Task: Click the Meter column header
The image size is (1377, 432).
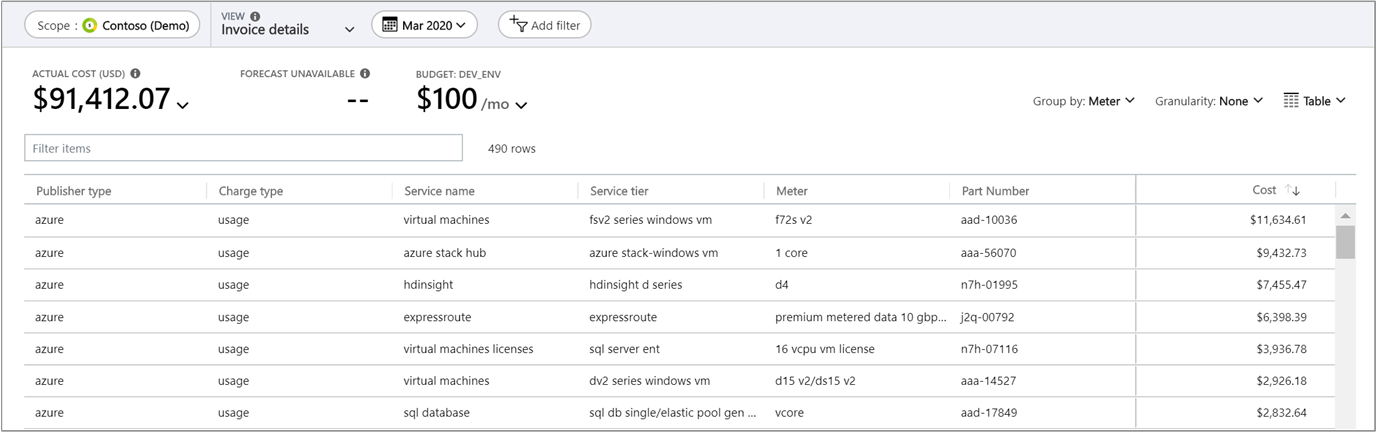Action: (791, 191)
